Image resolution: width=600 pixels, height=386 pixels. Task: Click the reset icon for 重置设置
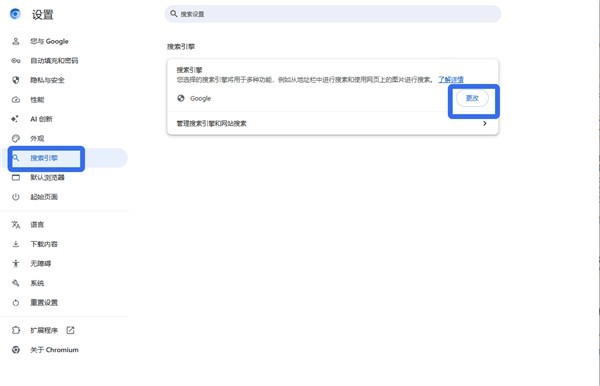16,303
